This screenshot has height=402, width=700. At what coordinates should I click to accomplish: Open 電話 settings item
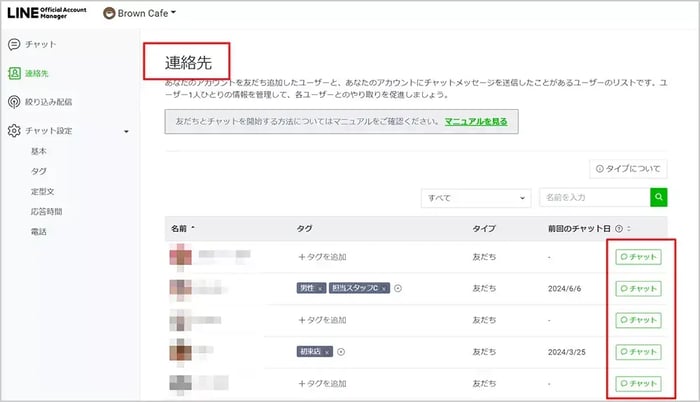tap(38, 231)
